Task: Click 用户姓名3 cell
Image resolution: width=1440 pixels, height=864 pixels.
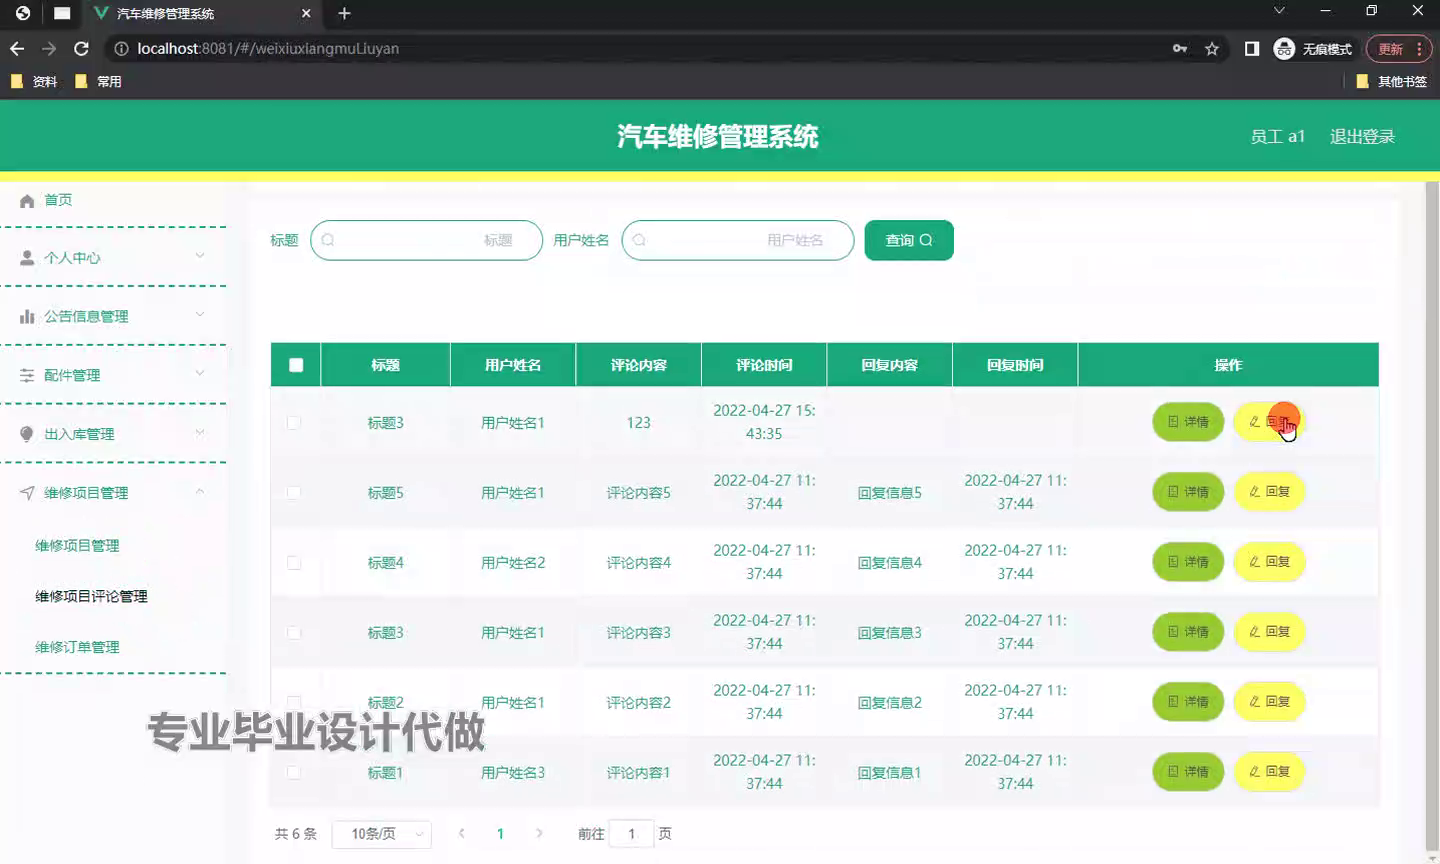Action: click(513, 773)
